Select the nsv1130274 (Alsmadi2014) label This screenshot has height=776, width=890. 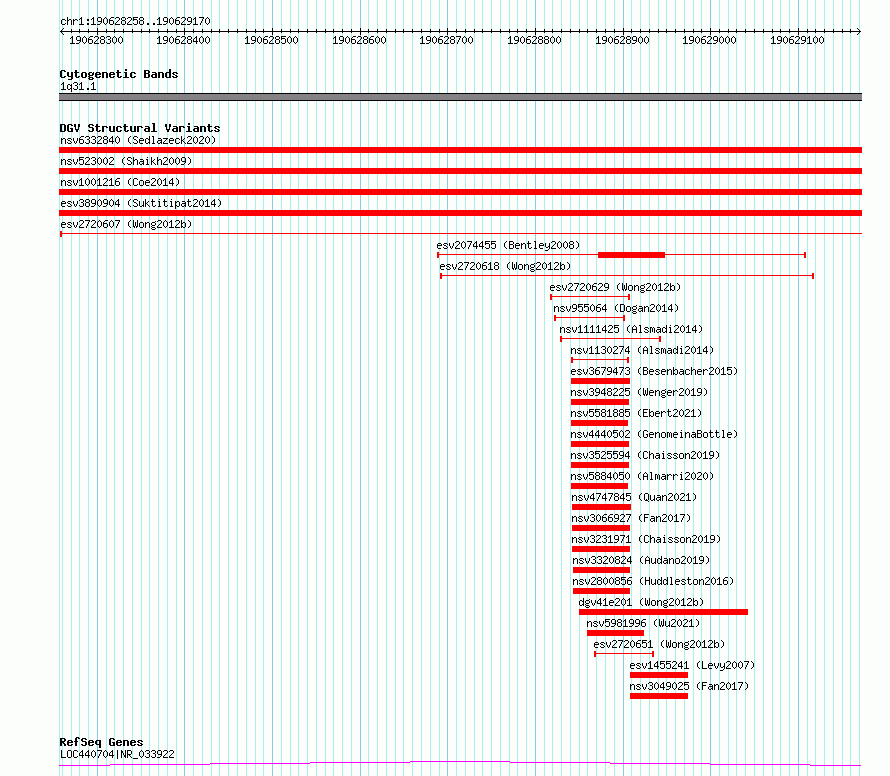click(x=642, y=350)
